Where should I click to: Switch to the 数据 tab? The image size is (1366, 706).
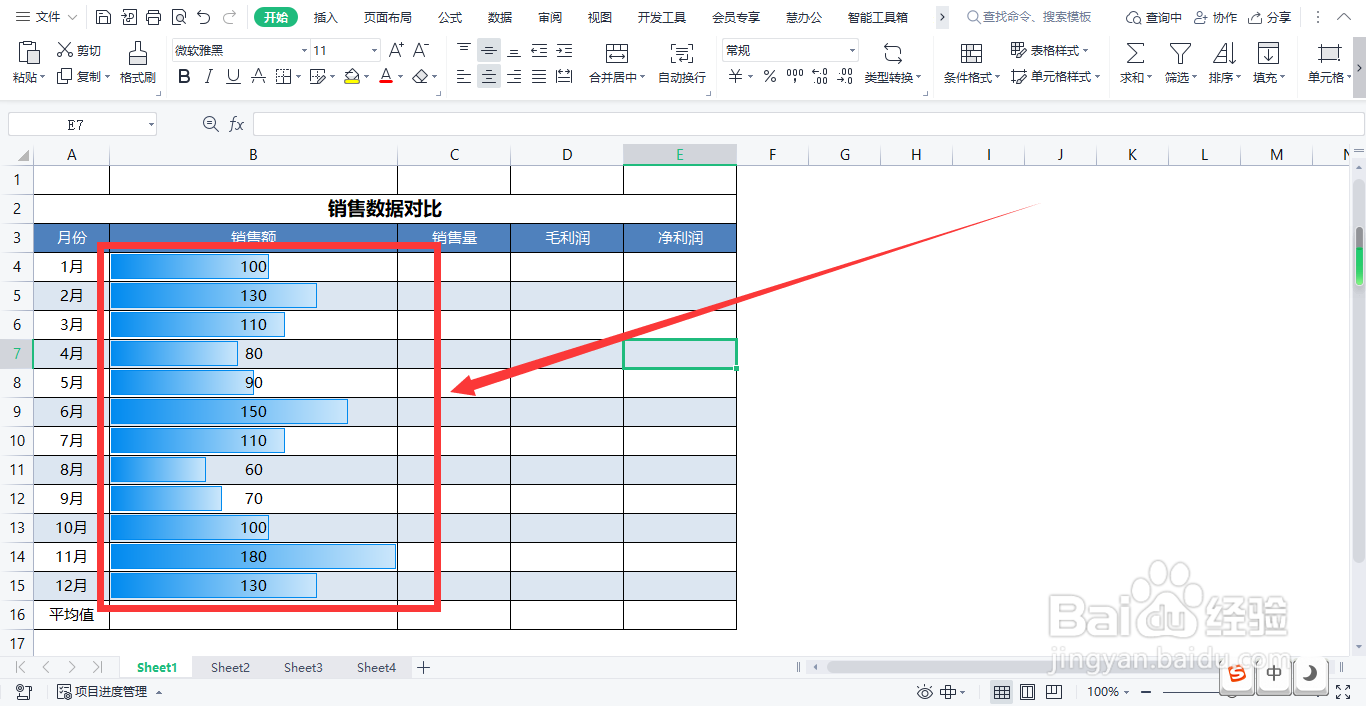click(500, 17)
